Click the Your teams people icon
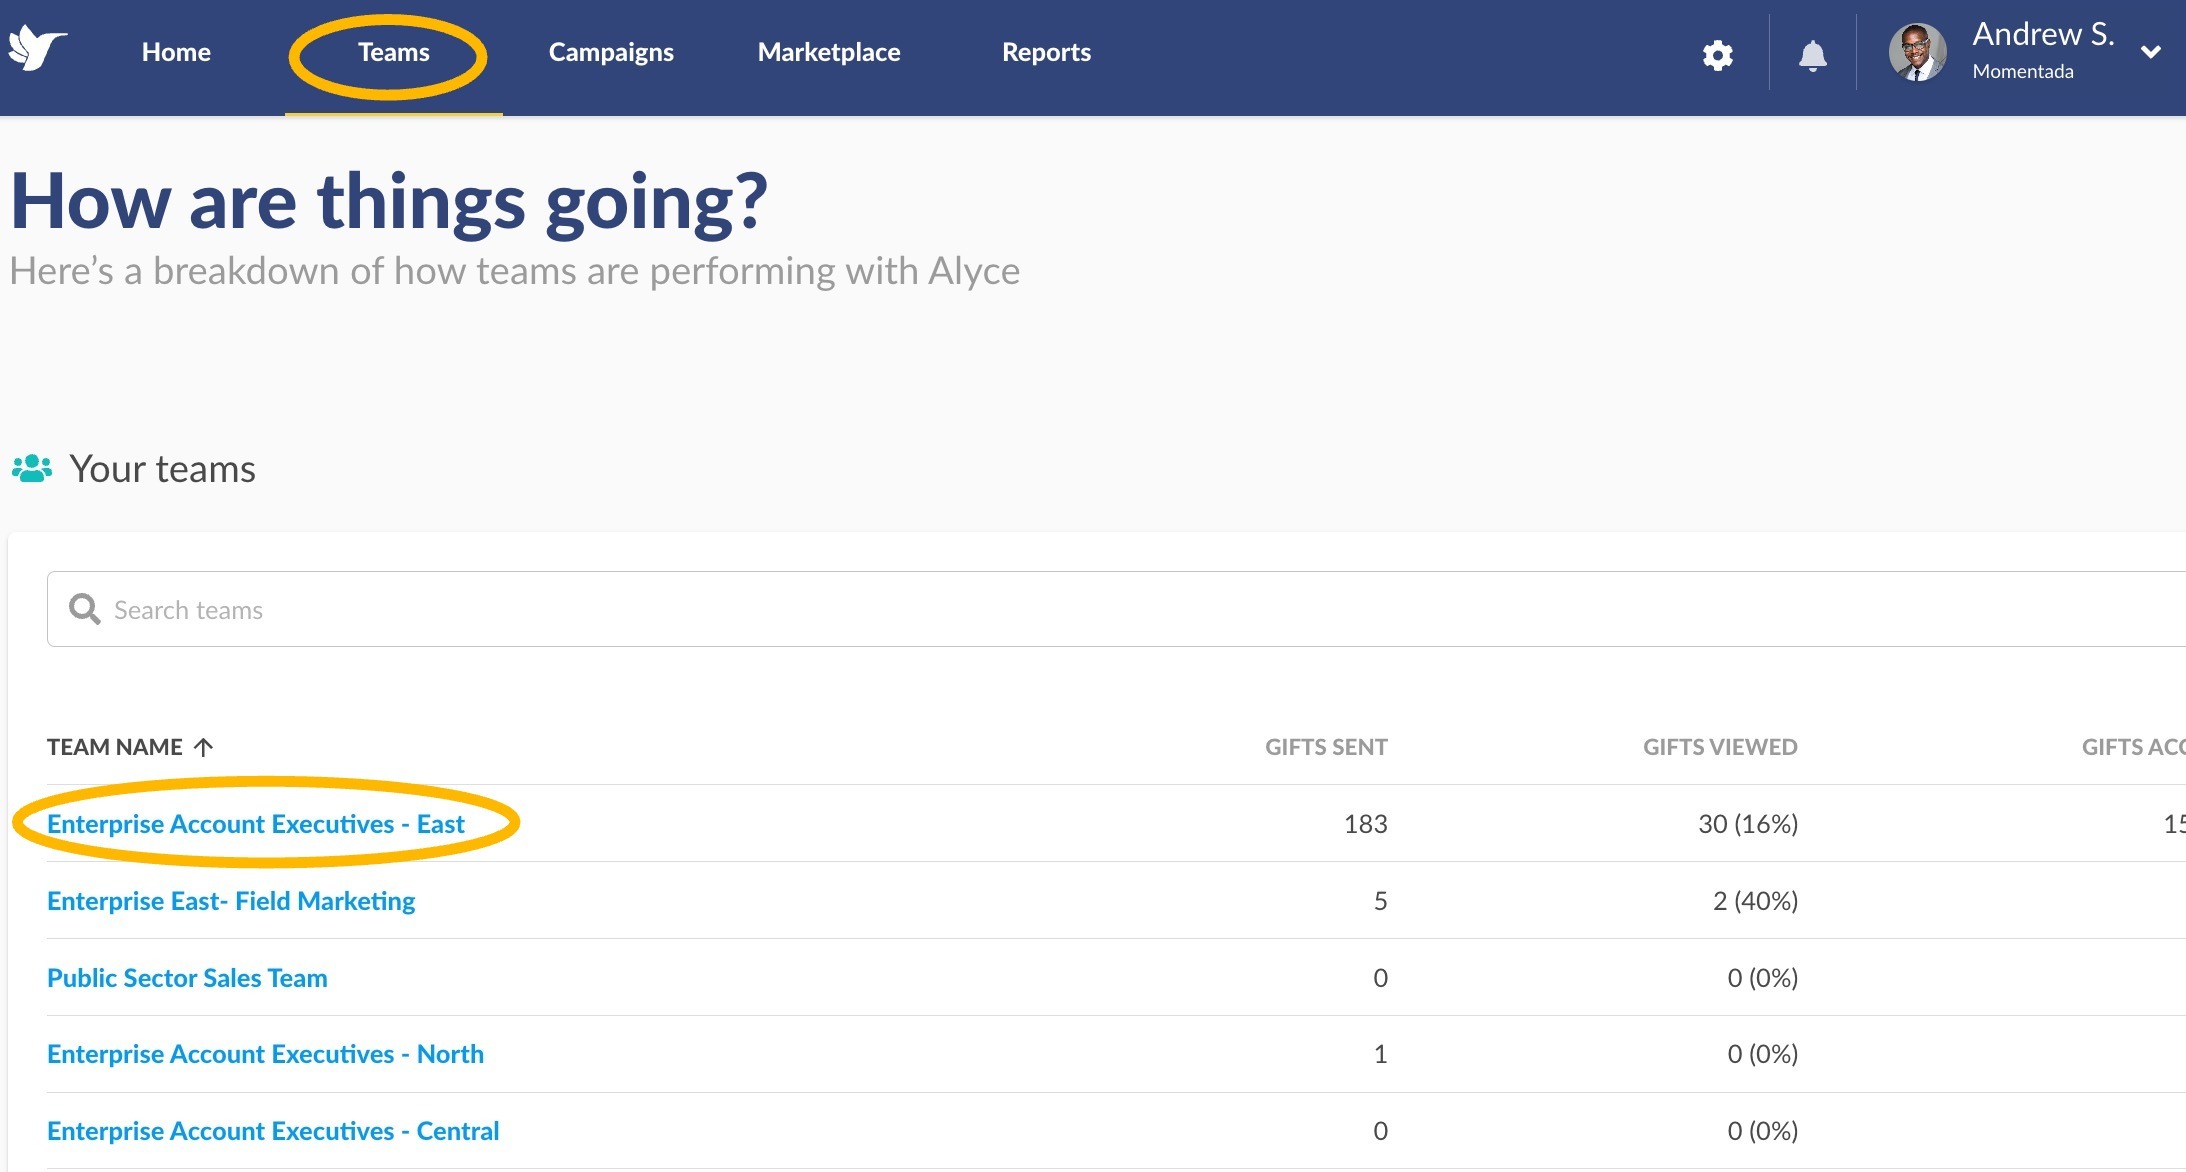Image resolution: width=2186 pixels, height=1172 pixels. [x=32, y=468]
